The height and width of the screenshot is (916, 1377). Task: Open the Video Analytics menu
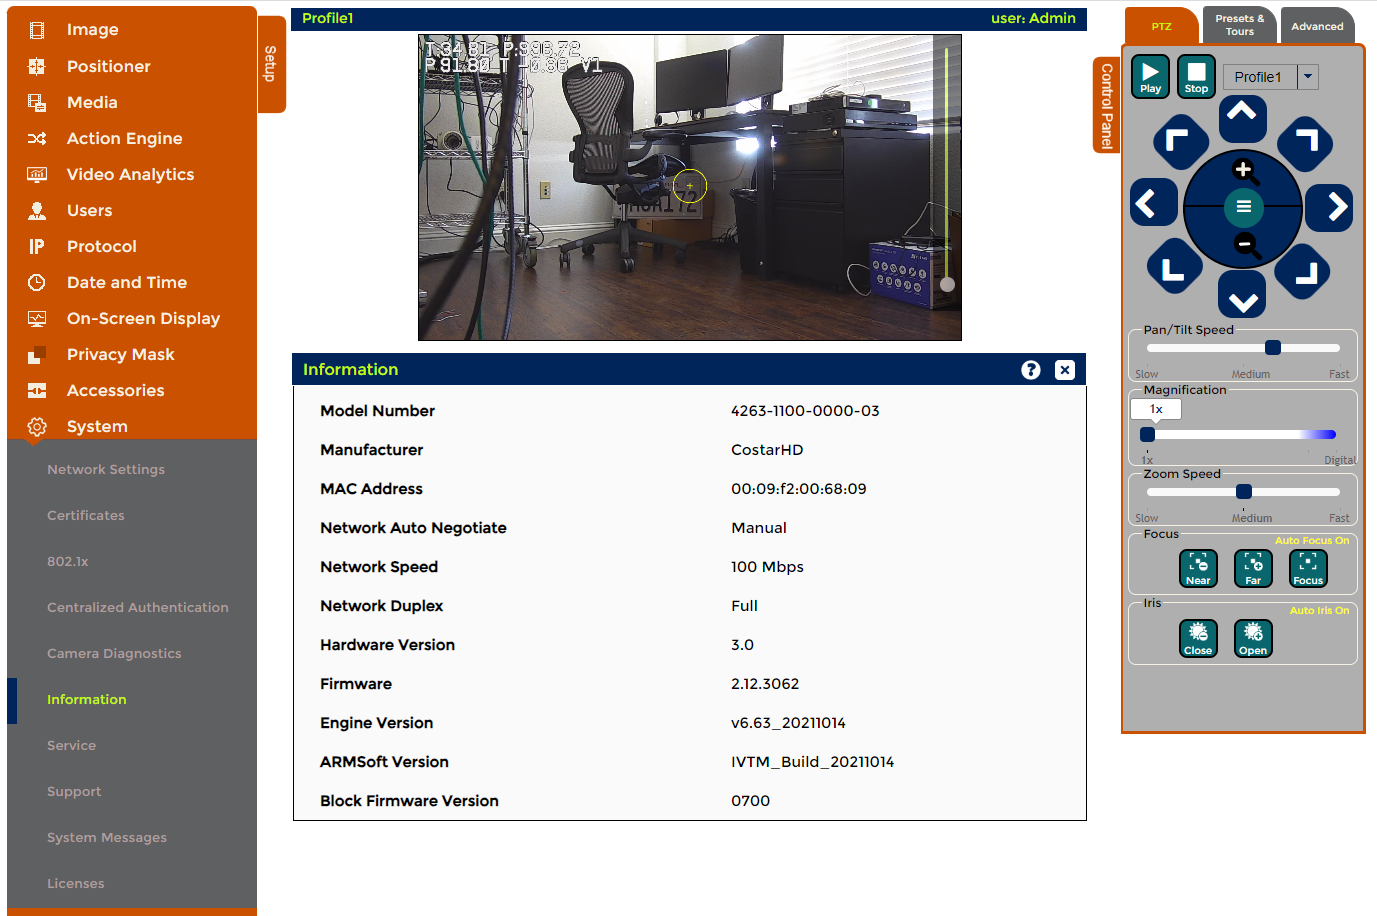(x=130, y=174)
